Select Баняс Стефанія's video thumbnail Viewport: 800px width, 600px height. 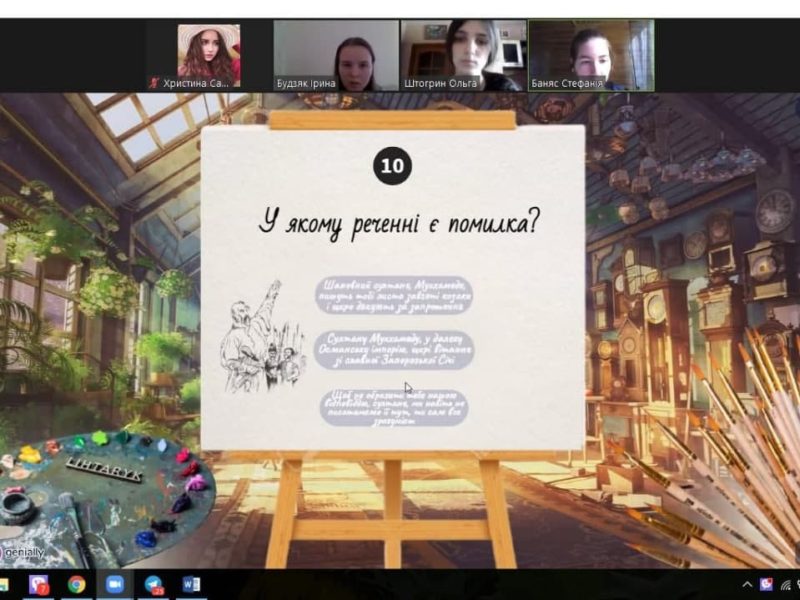pyautogui.click(x=590, y=56)
